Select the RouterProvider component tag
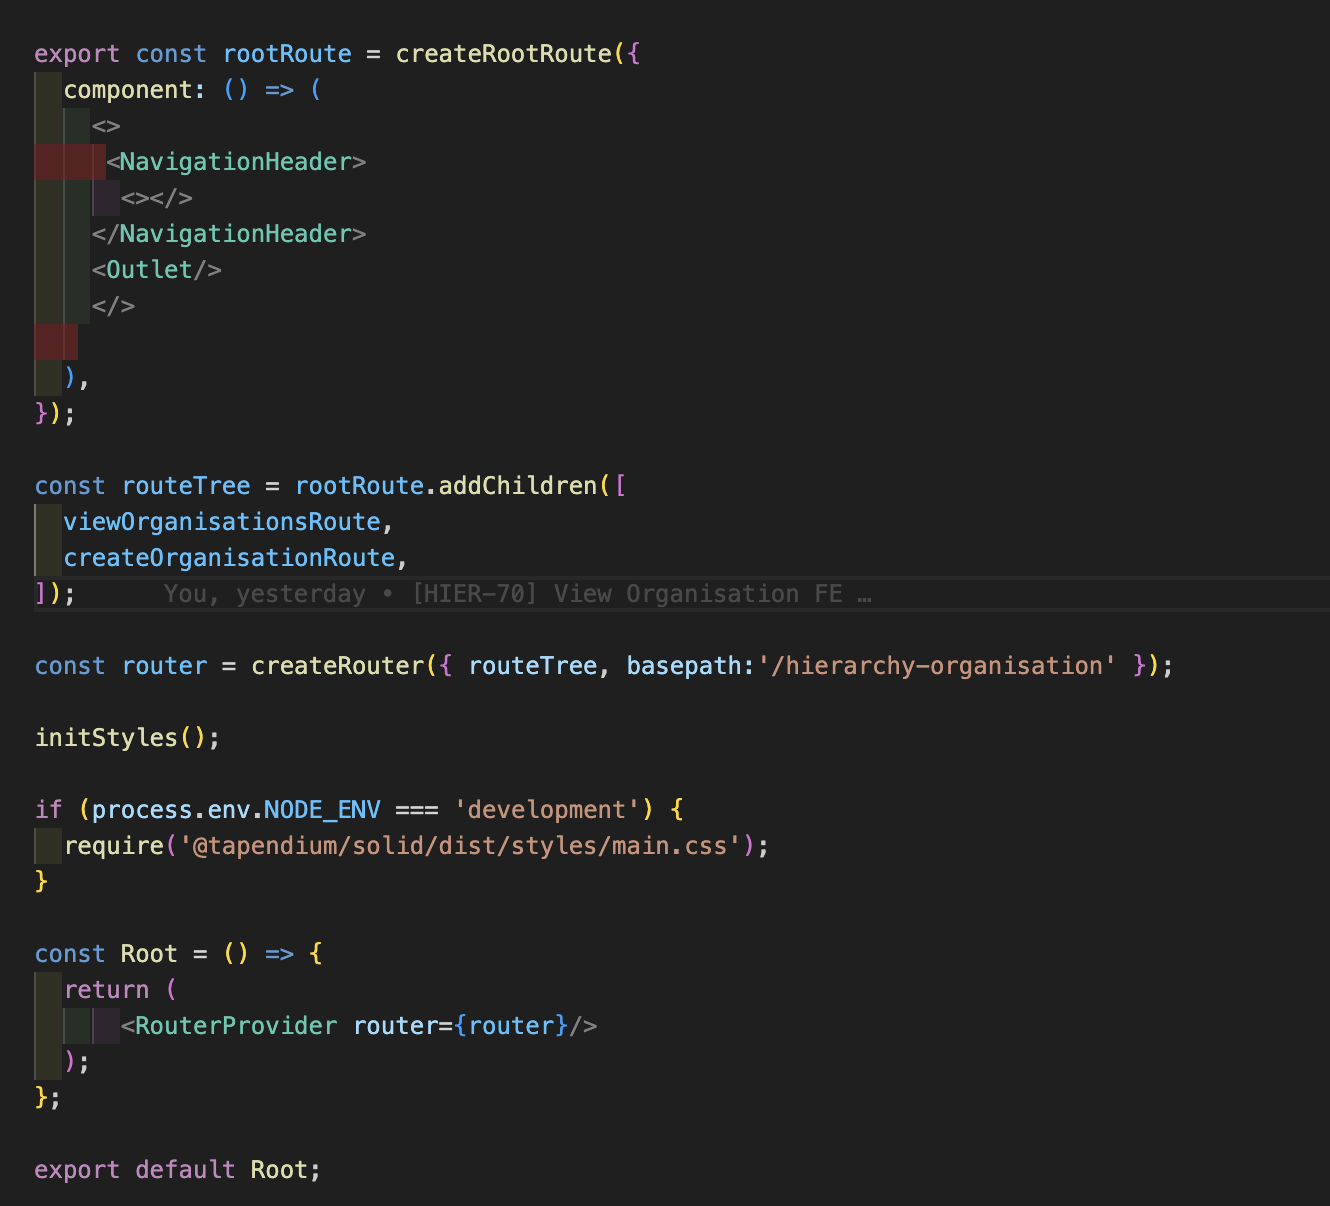Viewport: 1330px width, 1206px height. pos(236,1026)
